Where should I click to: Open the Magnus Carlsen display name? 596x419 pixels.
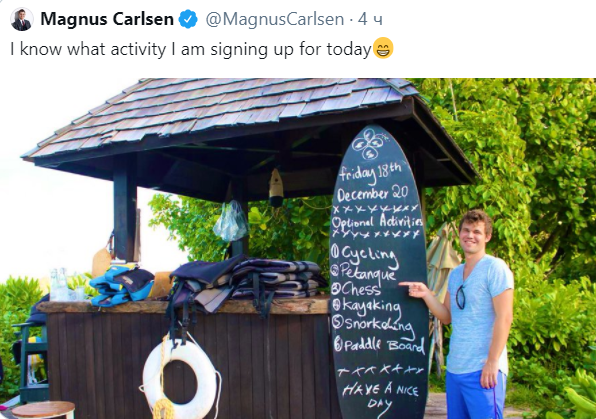107,19
